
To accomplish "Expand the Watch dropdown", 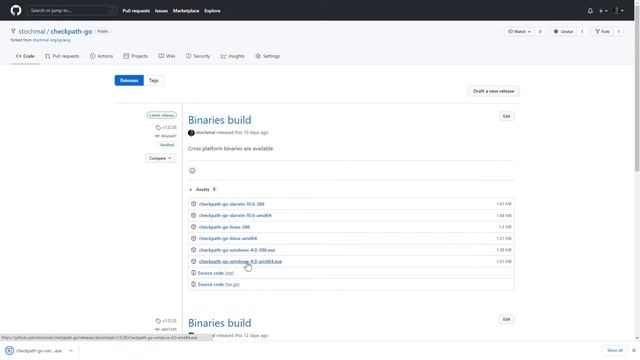I will (x=519, y=31).
